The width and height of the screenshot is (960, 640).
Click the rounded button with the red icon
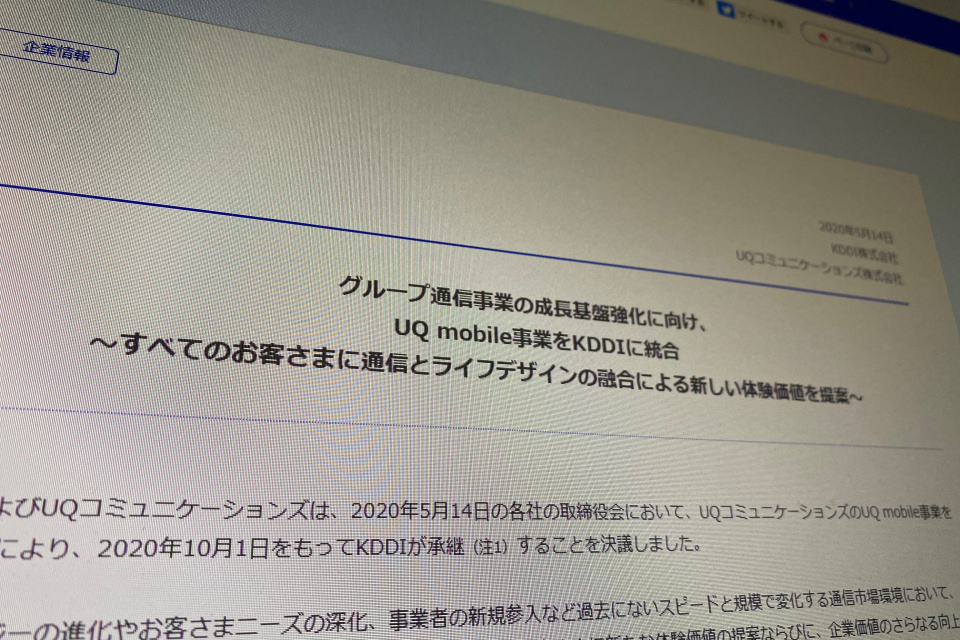tap(845, 44)
